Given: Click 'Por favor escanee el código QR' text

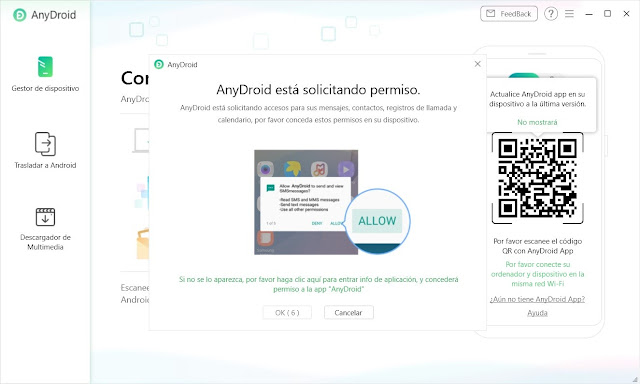Looking at the screenshot, I should point(537,246).
